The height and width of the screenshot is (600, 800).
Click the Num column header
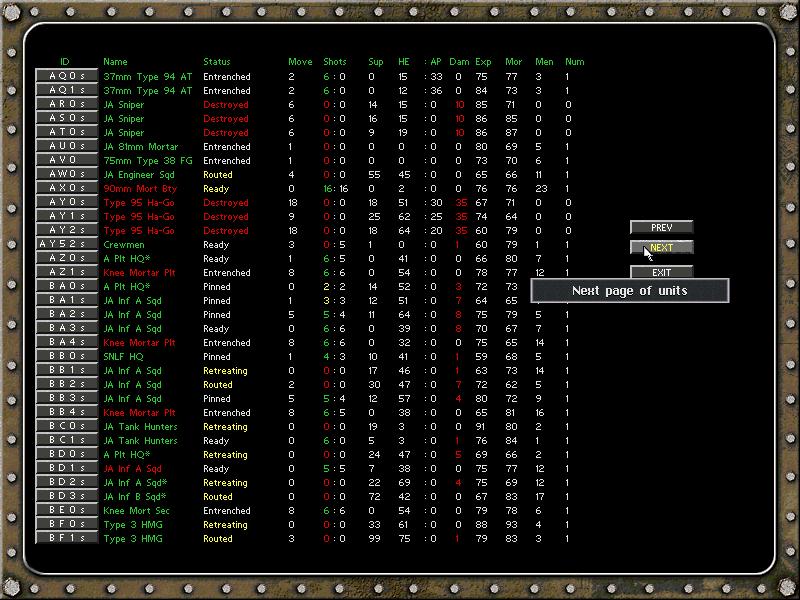tap(574, 62)
